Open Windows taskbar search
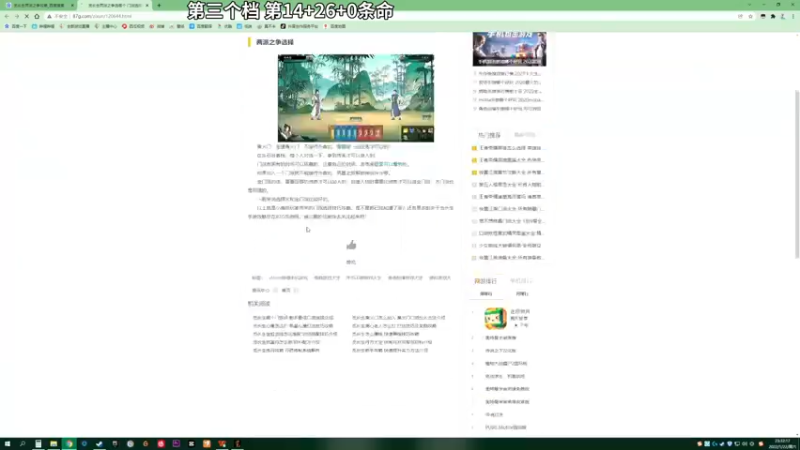Viewport: 800px width, 450px height. [22, 444]
